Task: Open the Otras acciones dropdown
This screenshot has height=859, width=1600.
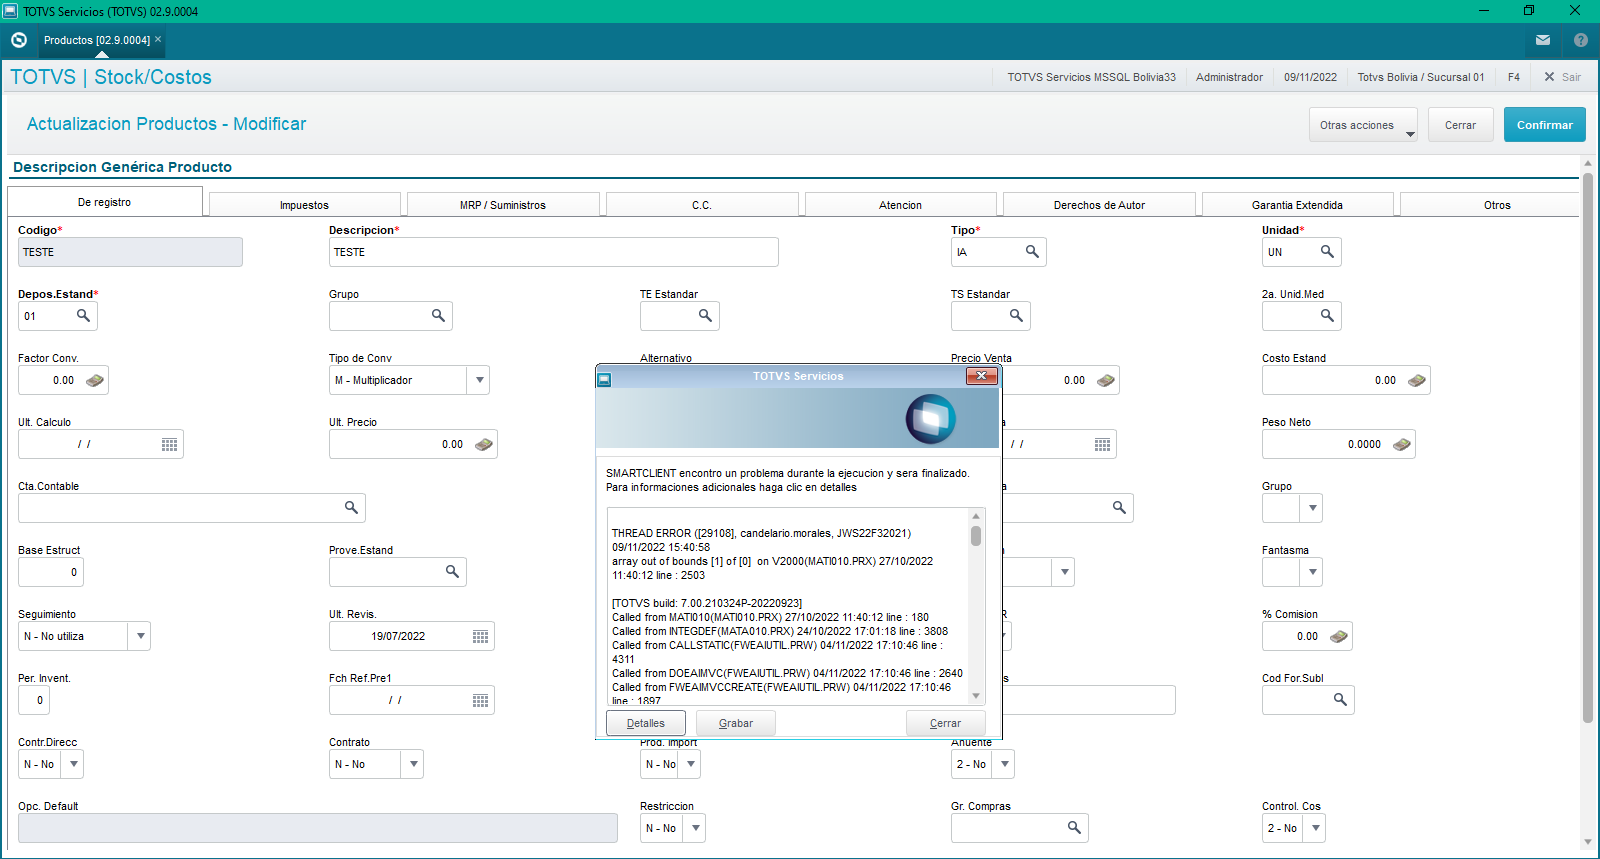Action: 1363,125
